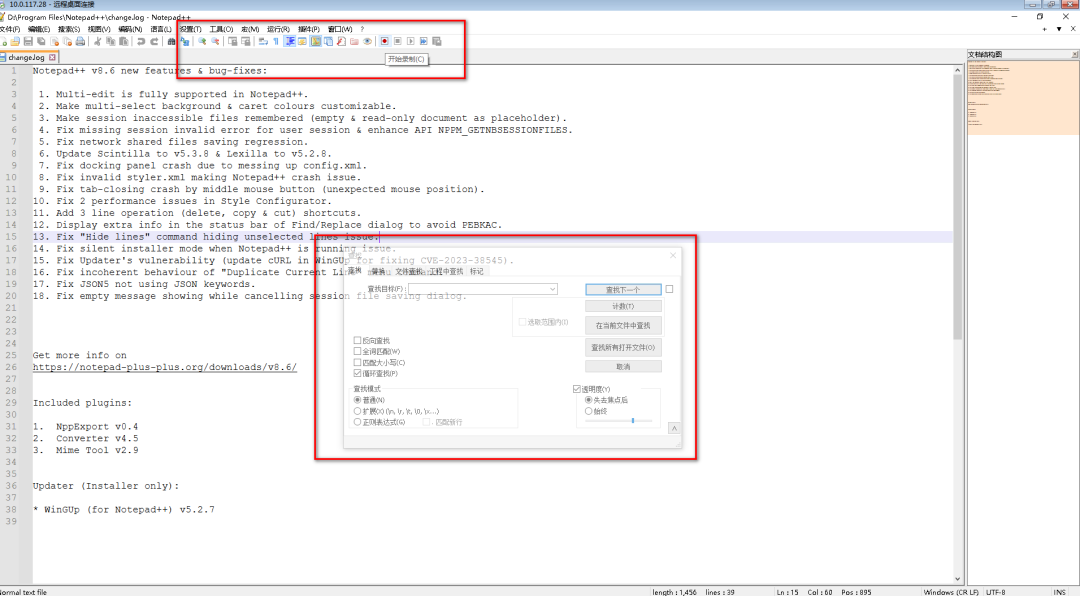1080x596 pixels.
Task: Click the Cut scissors toolbar icon
Action: pos(98,41)
